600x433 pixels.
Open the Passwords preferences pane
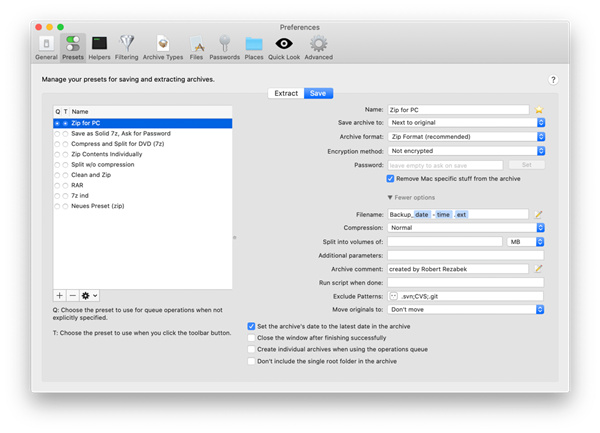(224, 47)
